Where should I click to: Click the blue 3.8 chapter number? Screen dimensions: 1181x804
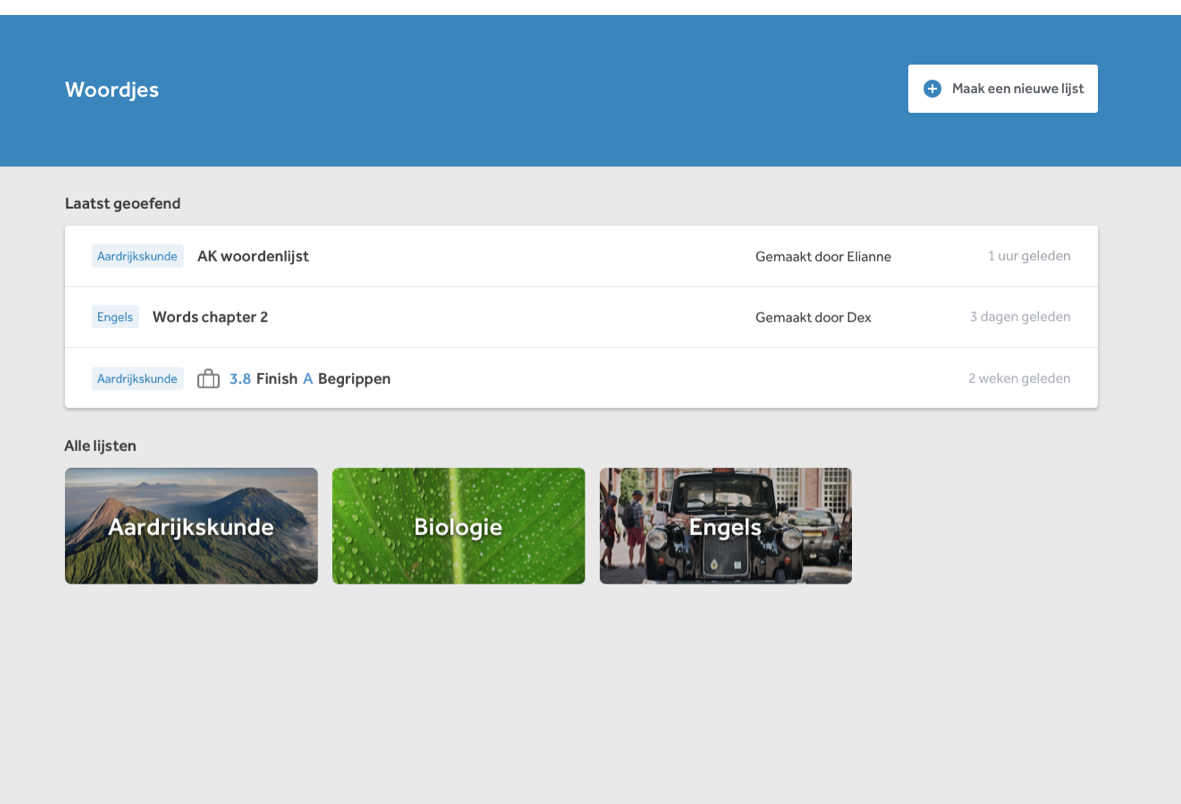(x=240, y=379)
